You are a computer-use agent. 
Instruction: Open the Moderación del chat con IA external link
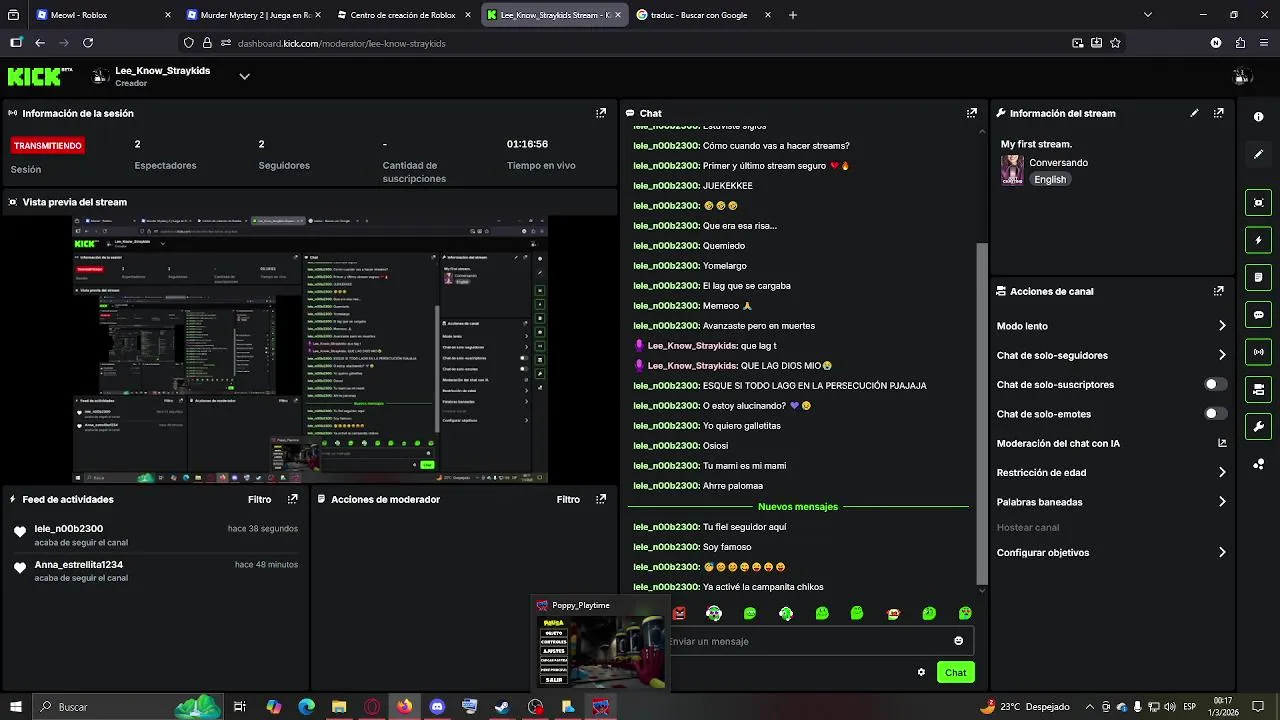[x=1222, y=443]
